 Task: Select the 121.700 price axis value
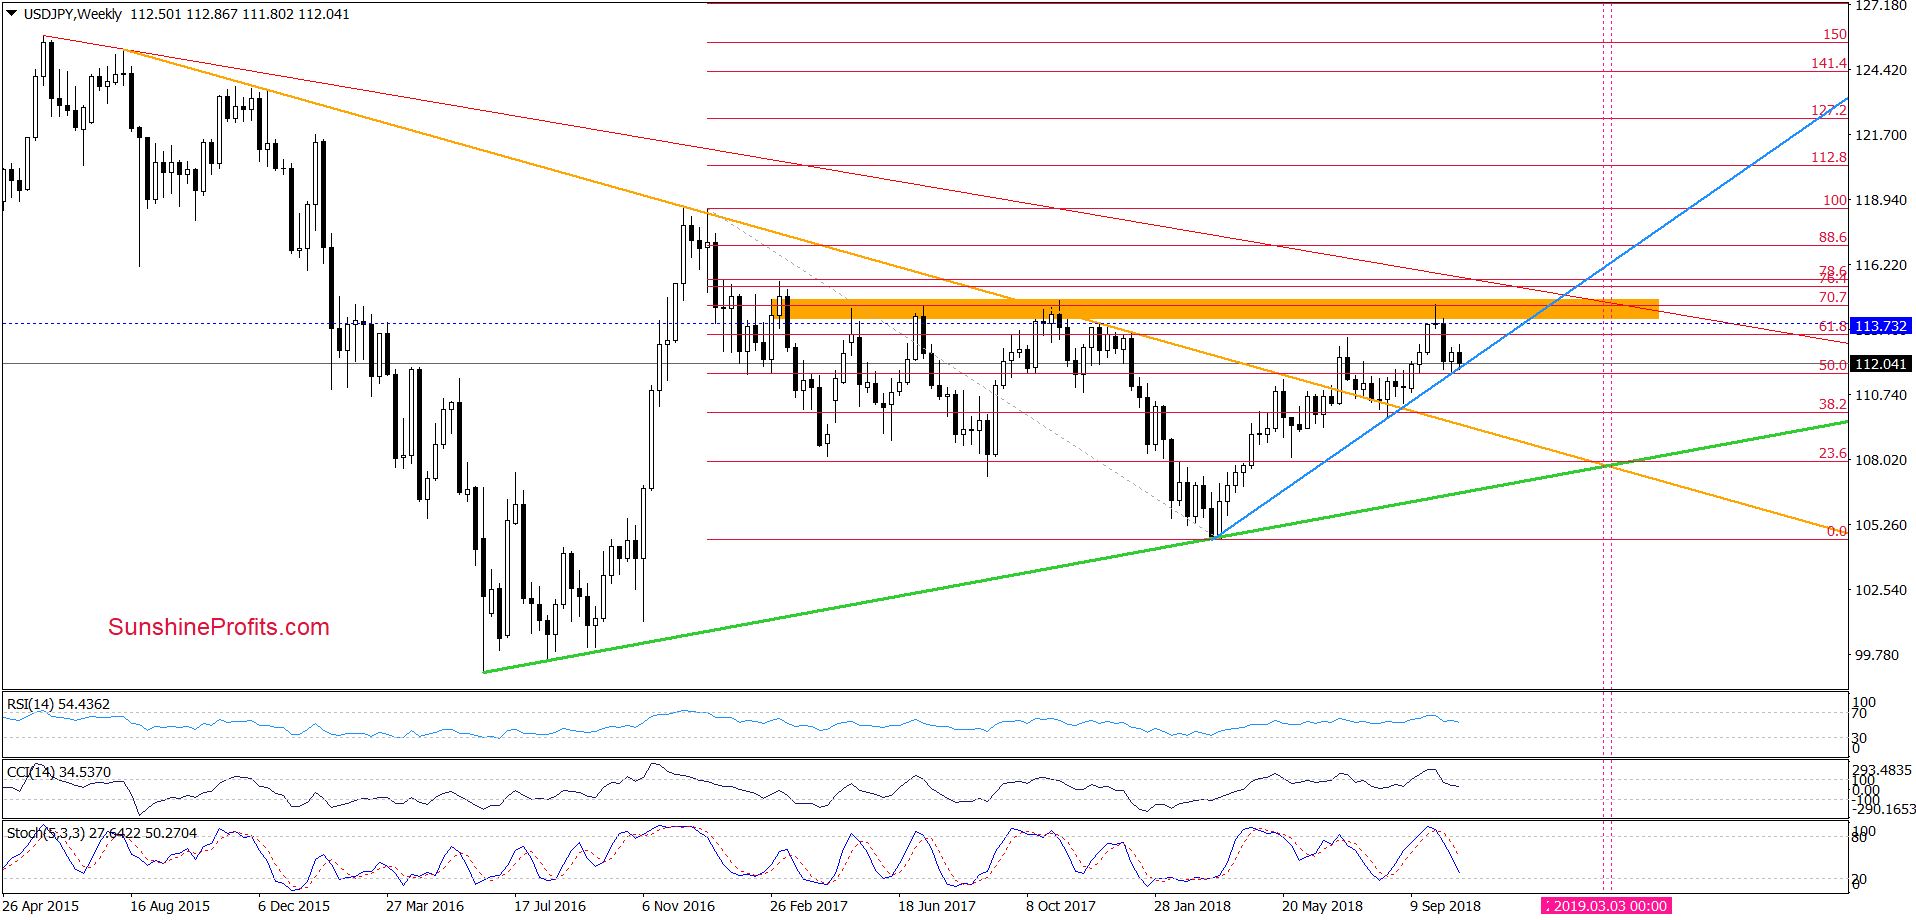point(1881,135)
